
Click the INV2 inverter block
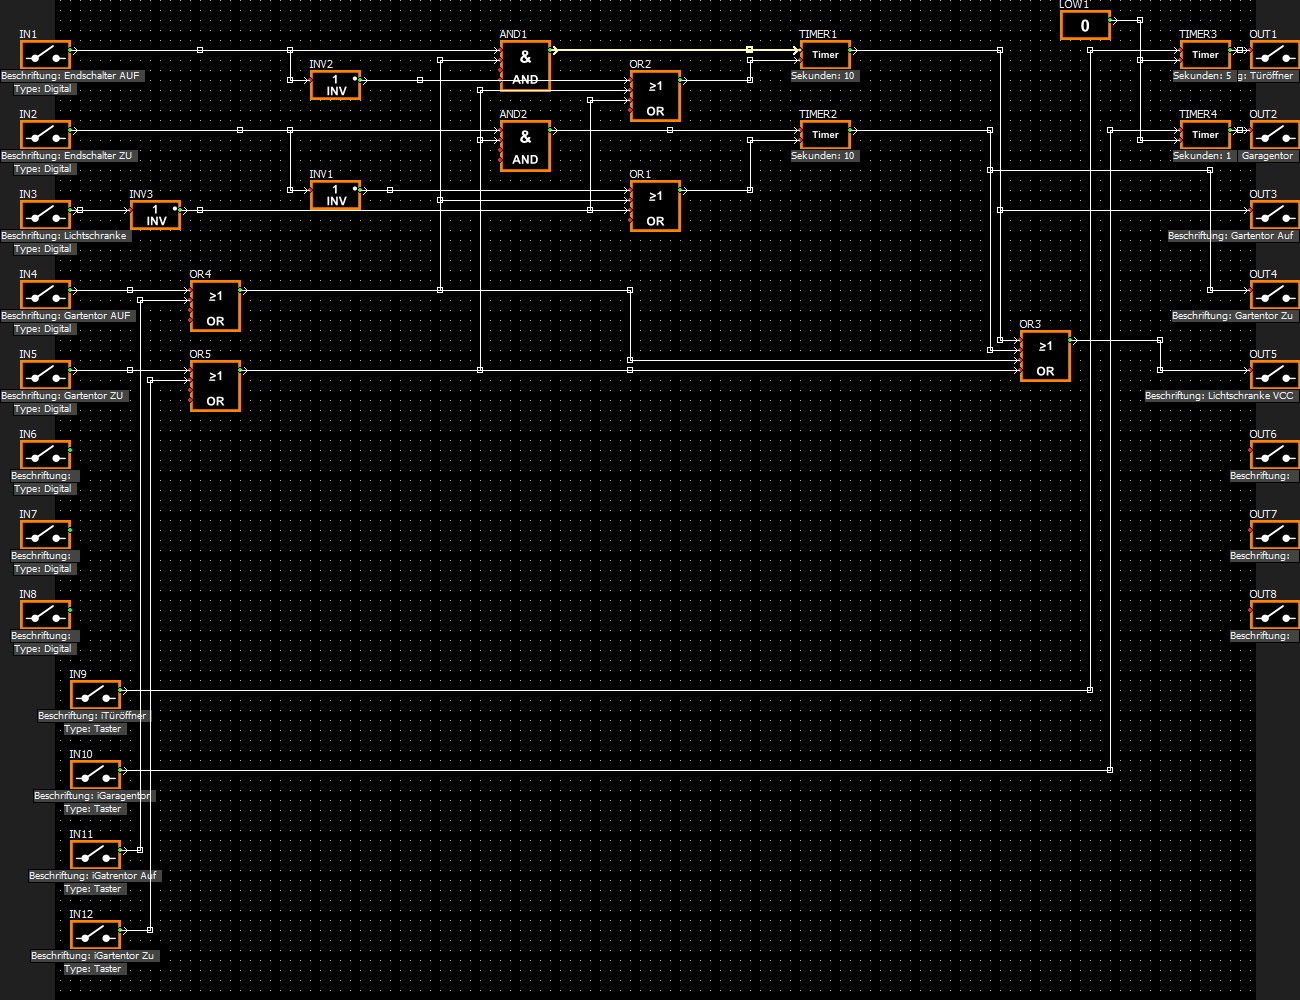click(x=336, y=85)
